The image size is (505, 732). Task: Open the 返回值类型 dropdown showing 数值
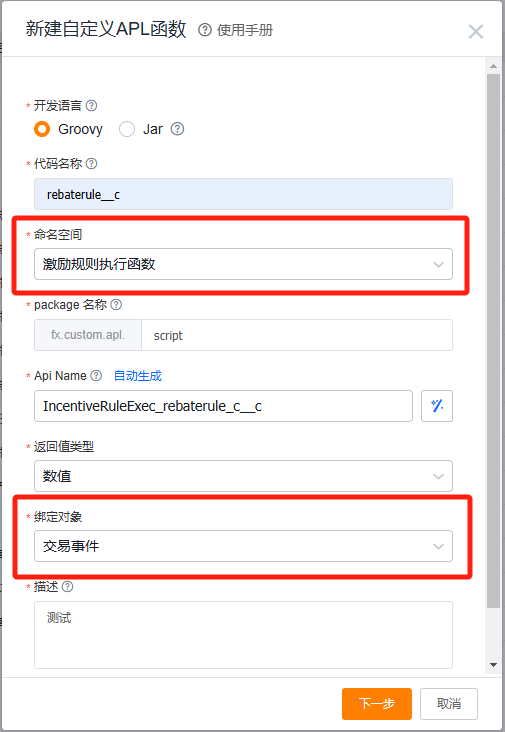coord(243,476)
